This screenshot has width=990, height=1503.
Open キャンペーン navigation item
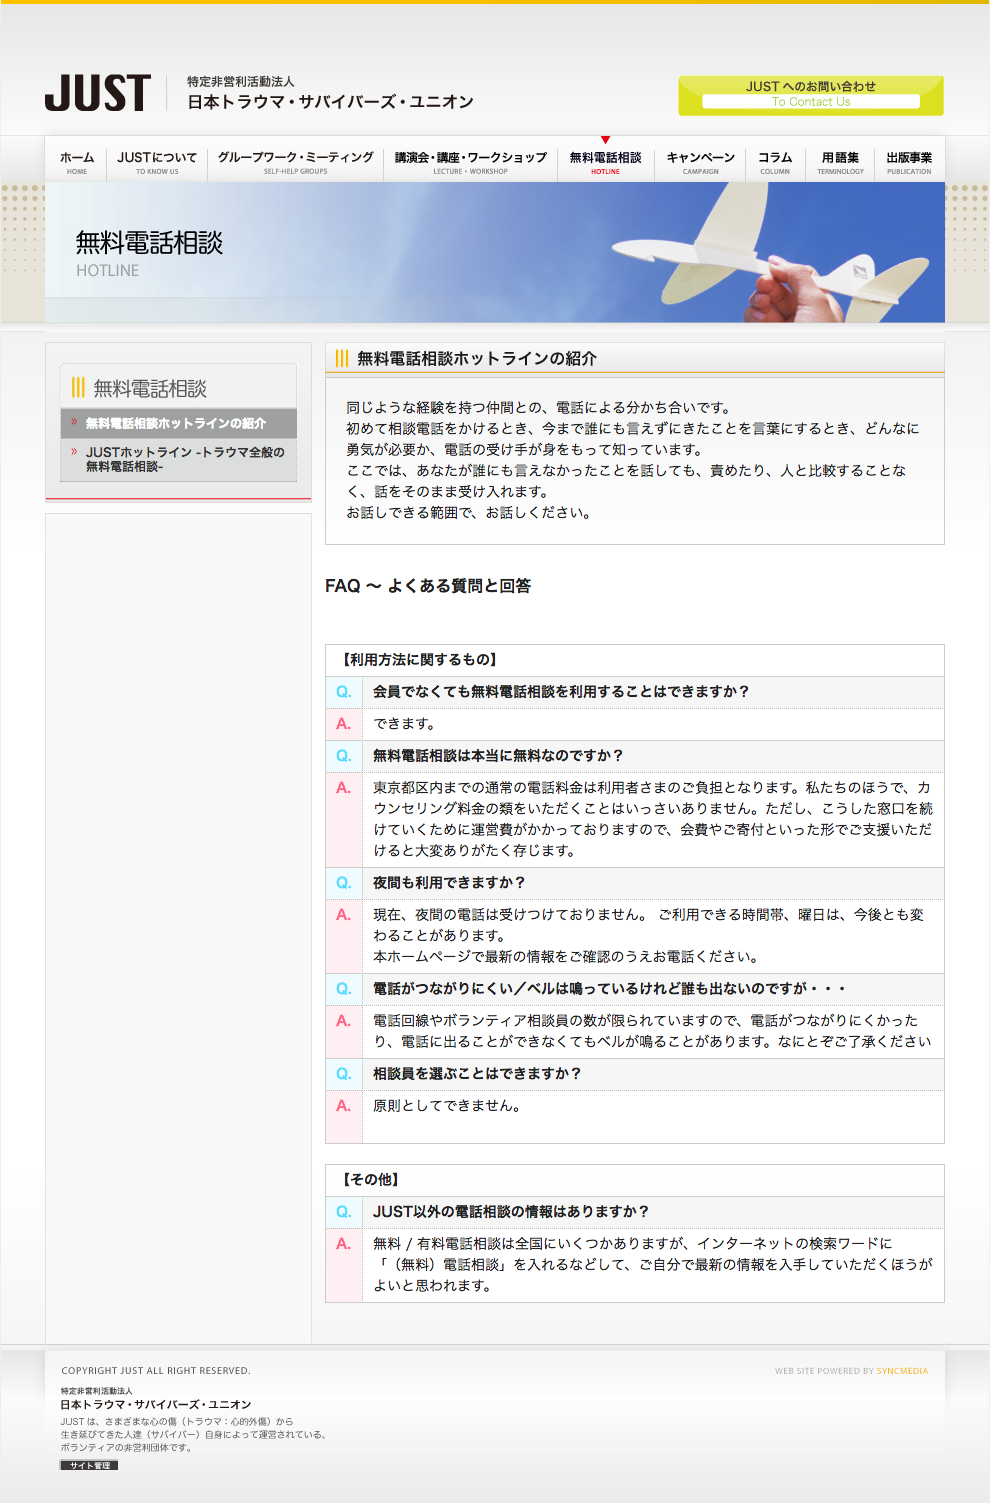700,162
